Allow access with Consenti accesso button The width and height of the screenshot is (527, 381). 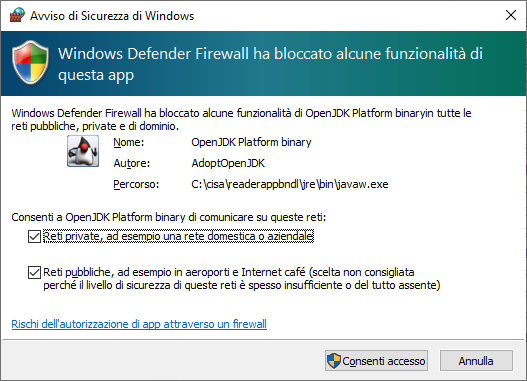click(376, 361)
